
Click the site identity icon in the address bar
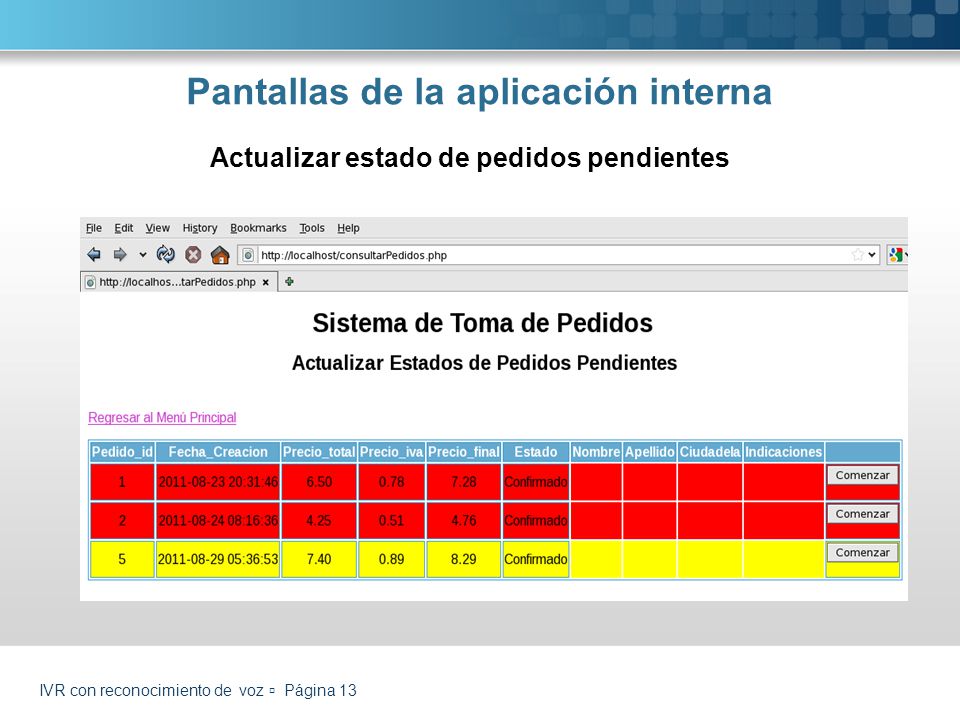click(247, 255)
